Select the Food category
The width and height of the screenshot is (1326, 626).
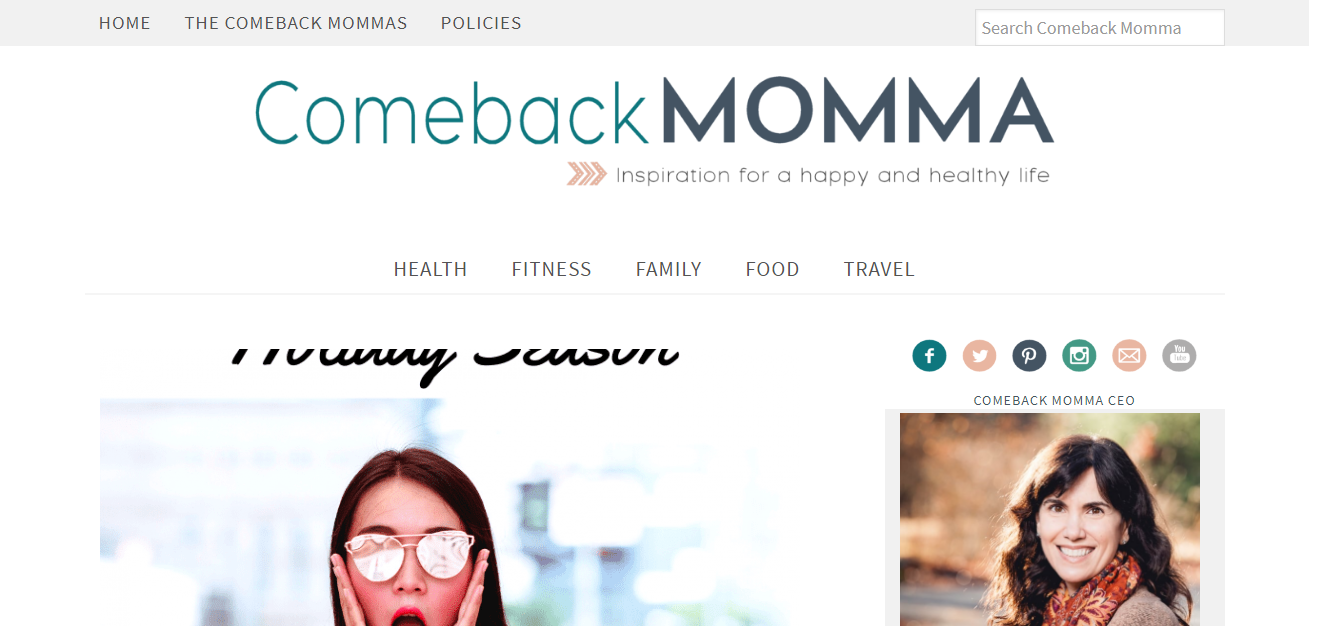(772, 269)
